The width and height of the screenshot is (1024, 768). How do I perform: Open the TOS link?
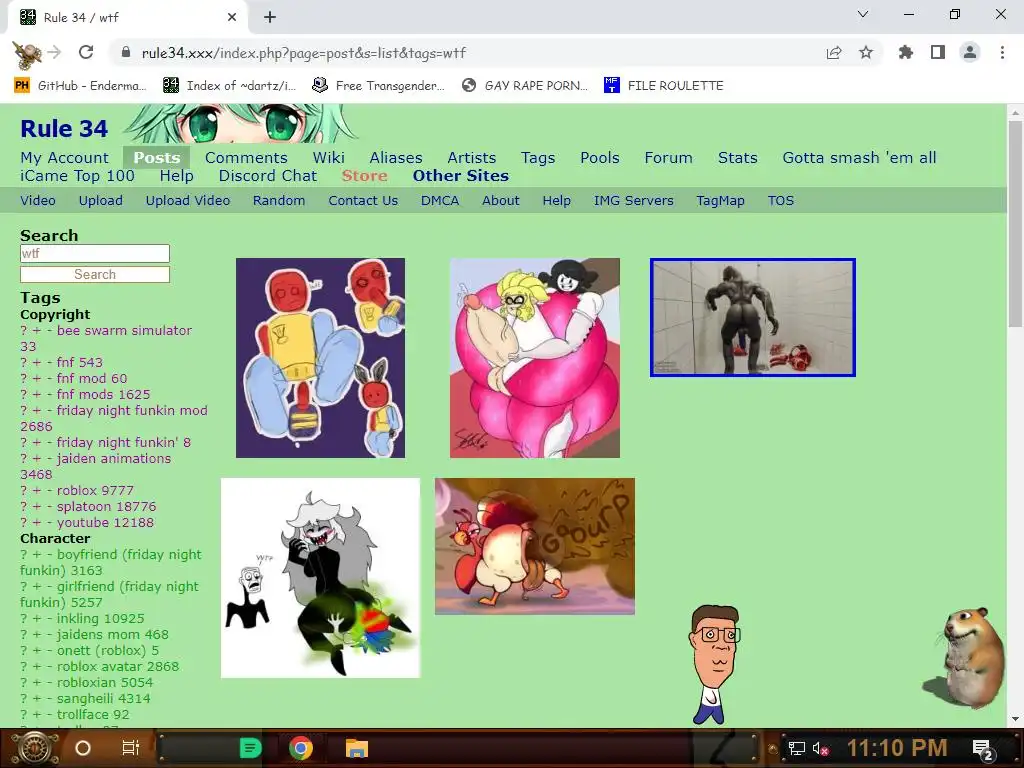pyautogui.click(x=781, y=200)
